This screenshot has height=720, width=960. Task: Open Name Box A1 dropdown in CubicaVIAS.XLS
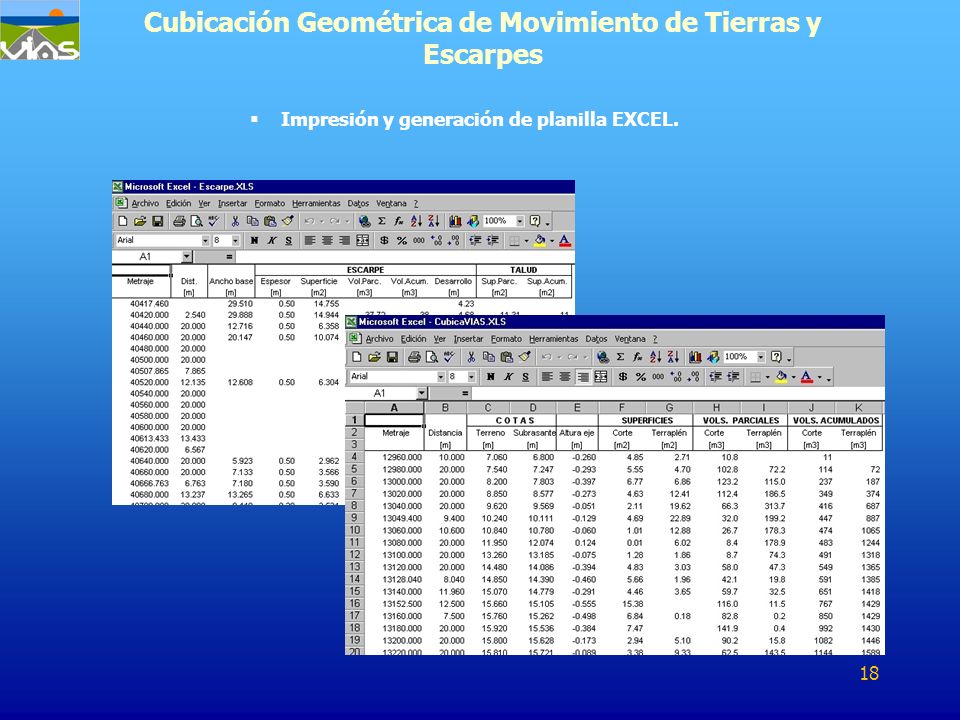[421, 393]
